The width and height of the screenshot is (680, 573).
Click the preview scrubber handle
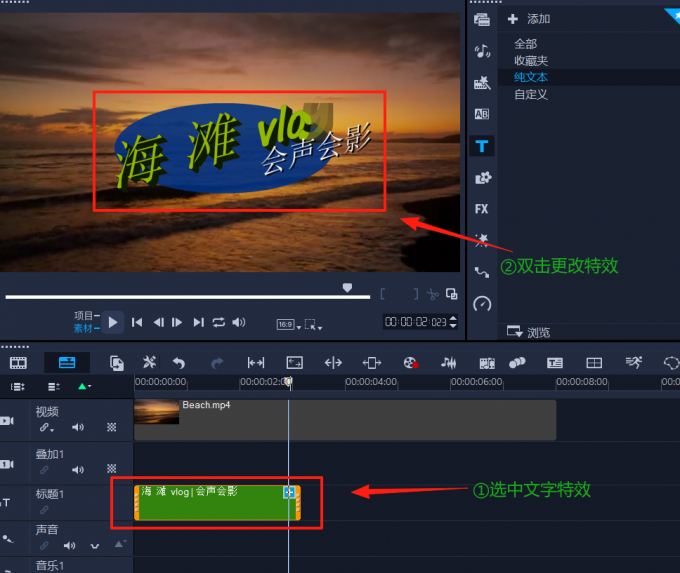[347, 288]
